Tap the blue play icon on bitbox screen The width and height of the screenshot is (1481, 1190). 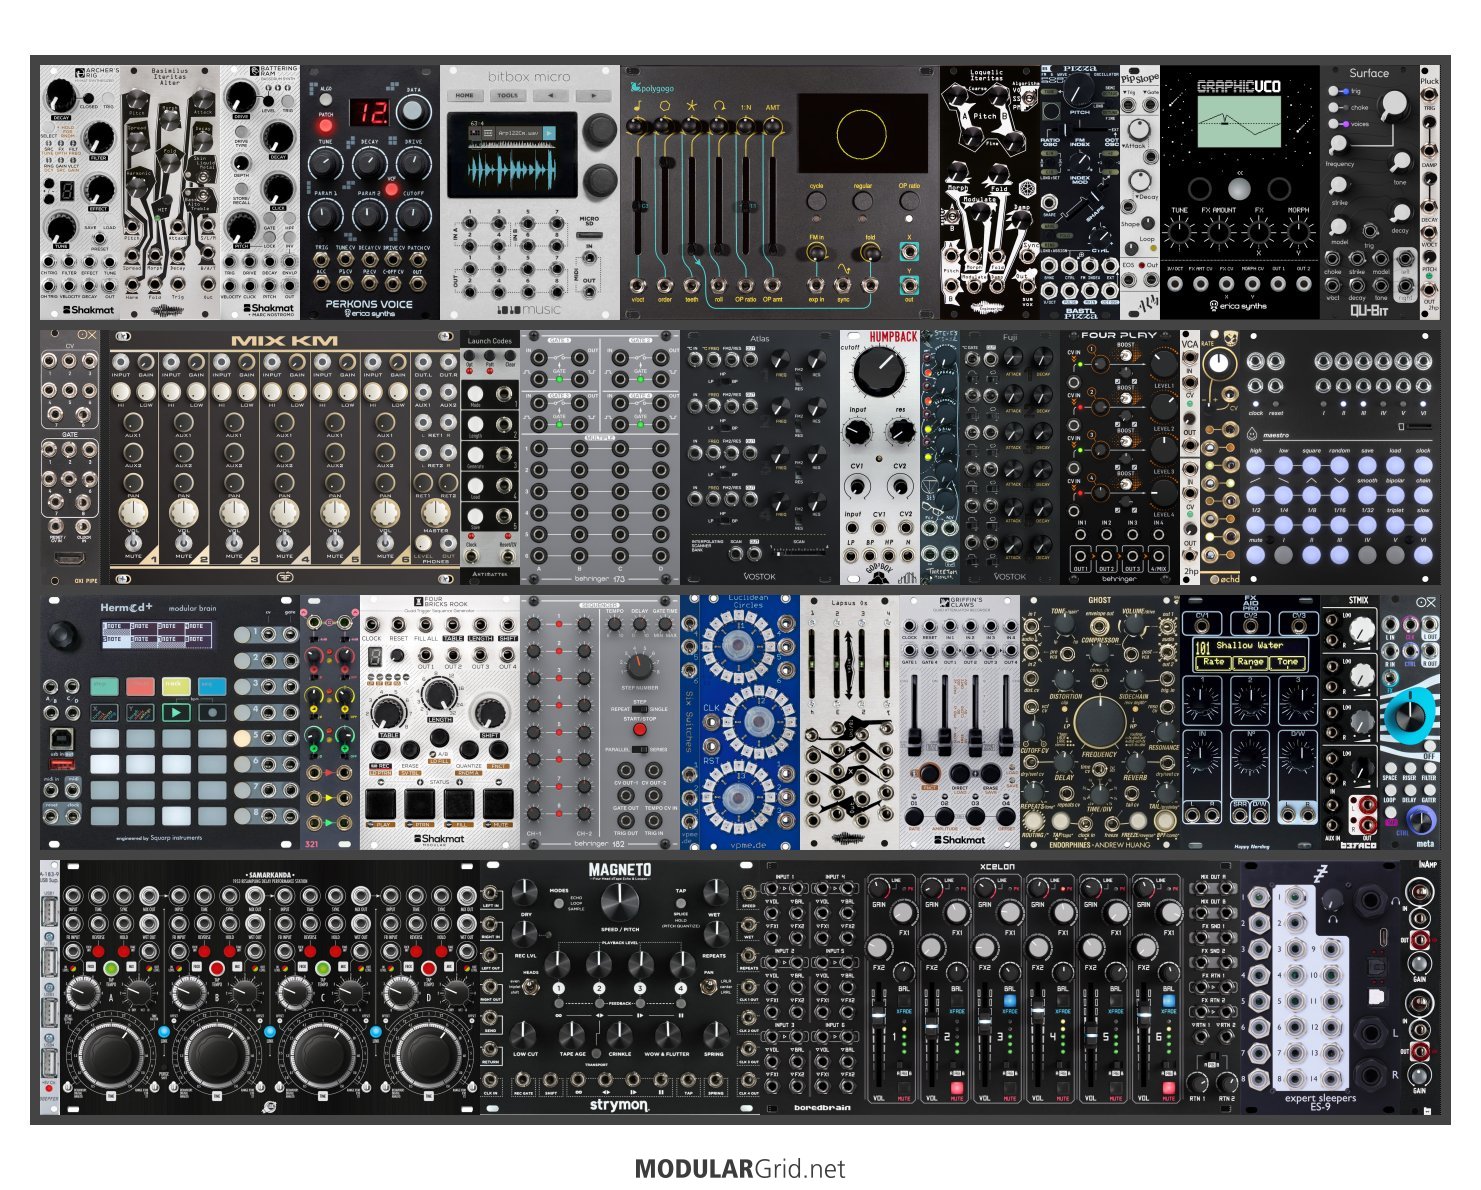548,133
